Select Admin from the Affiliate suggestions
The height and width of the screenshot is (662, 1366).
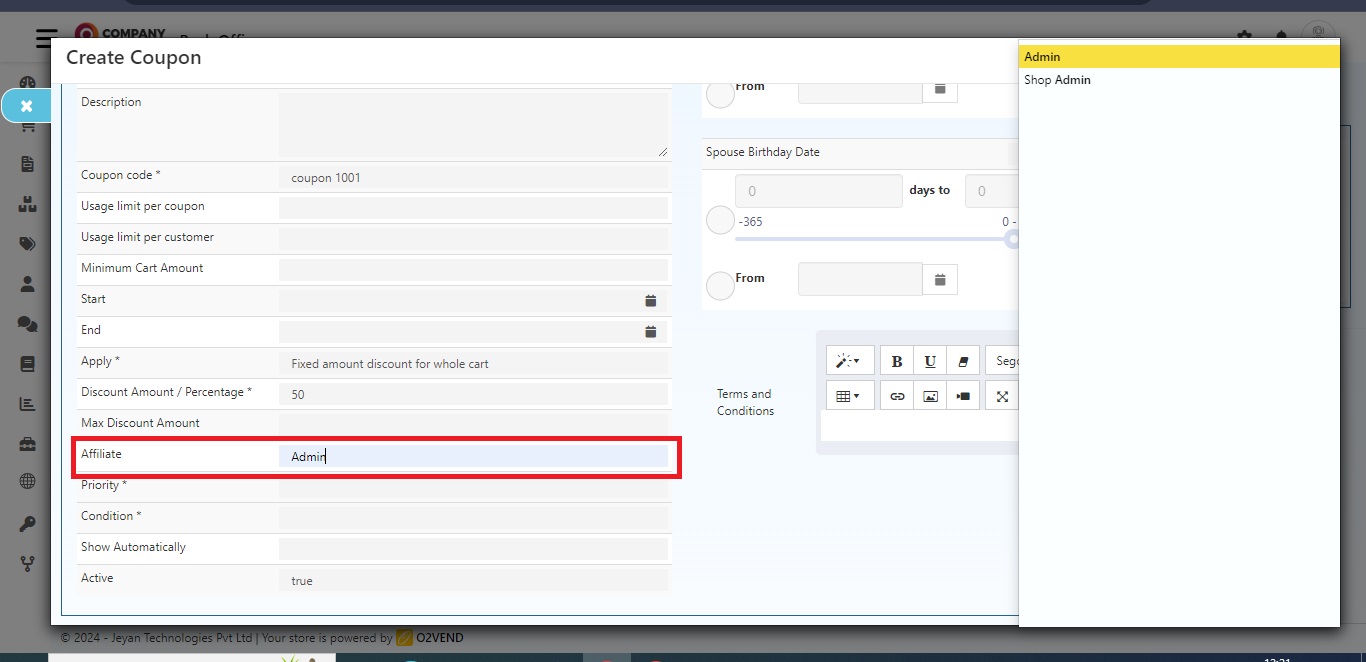(1042, 56)
